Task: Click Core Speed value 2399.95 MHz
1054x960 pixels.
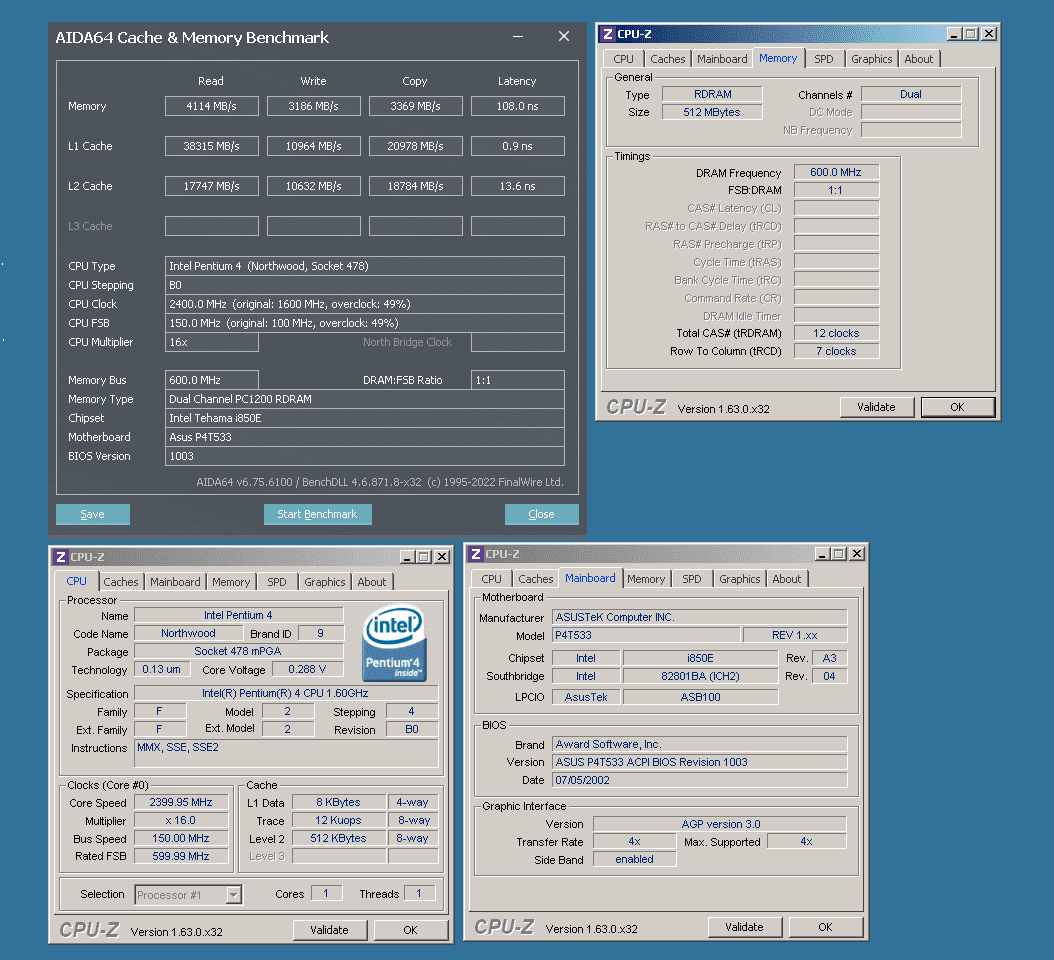Action: (x=181, y=803)
